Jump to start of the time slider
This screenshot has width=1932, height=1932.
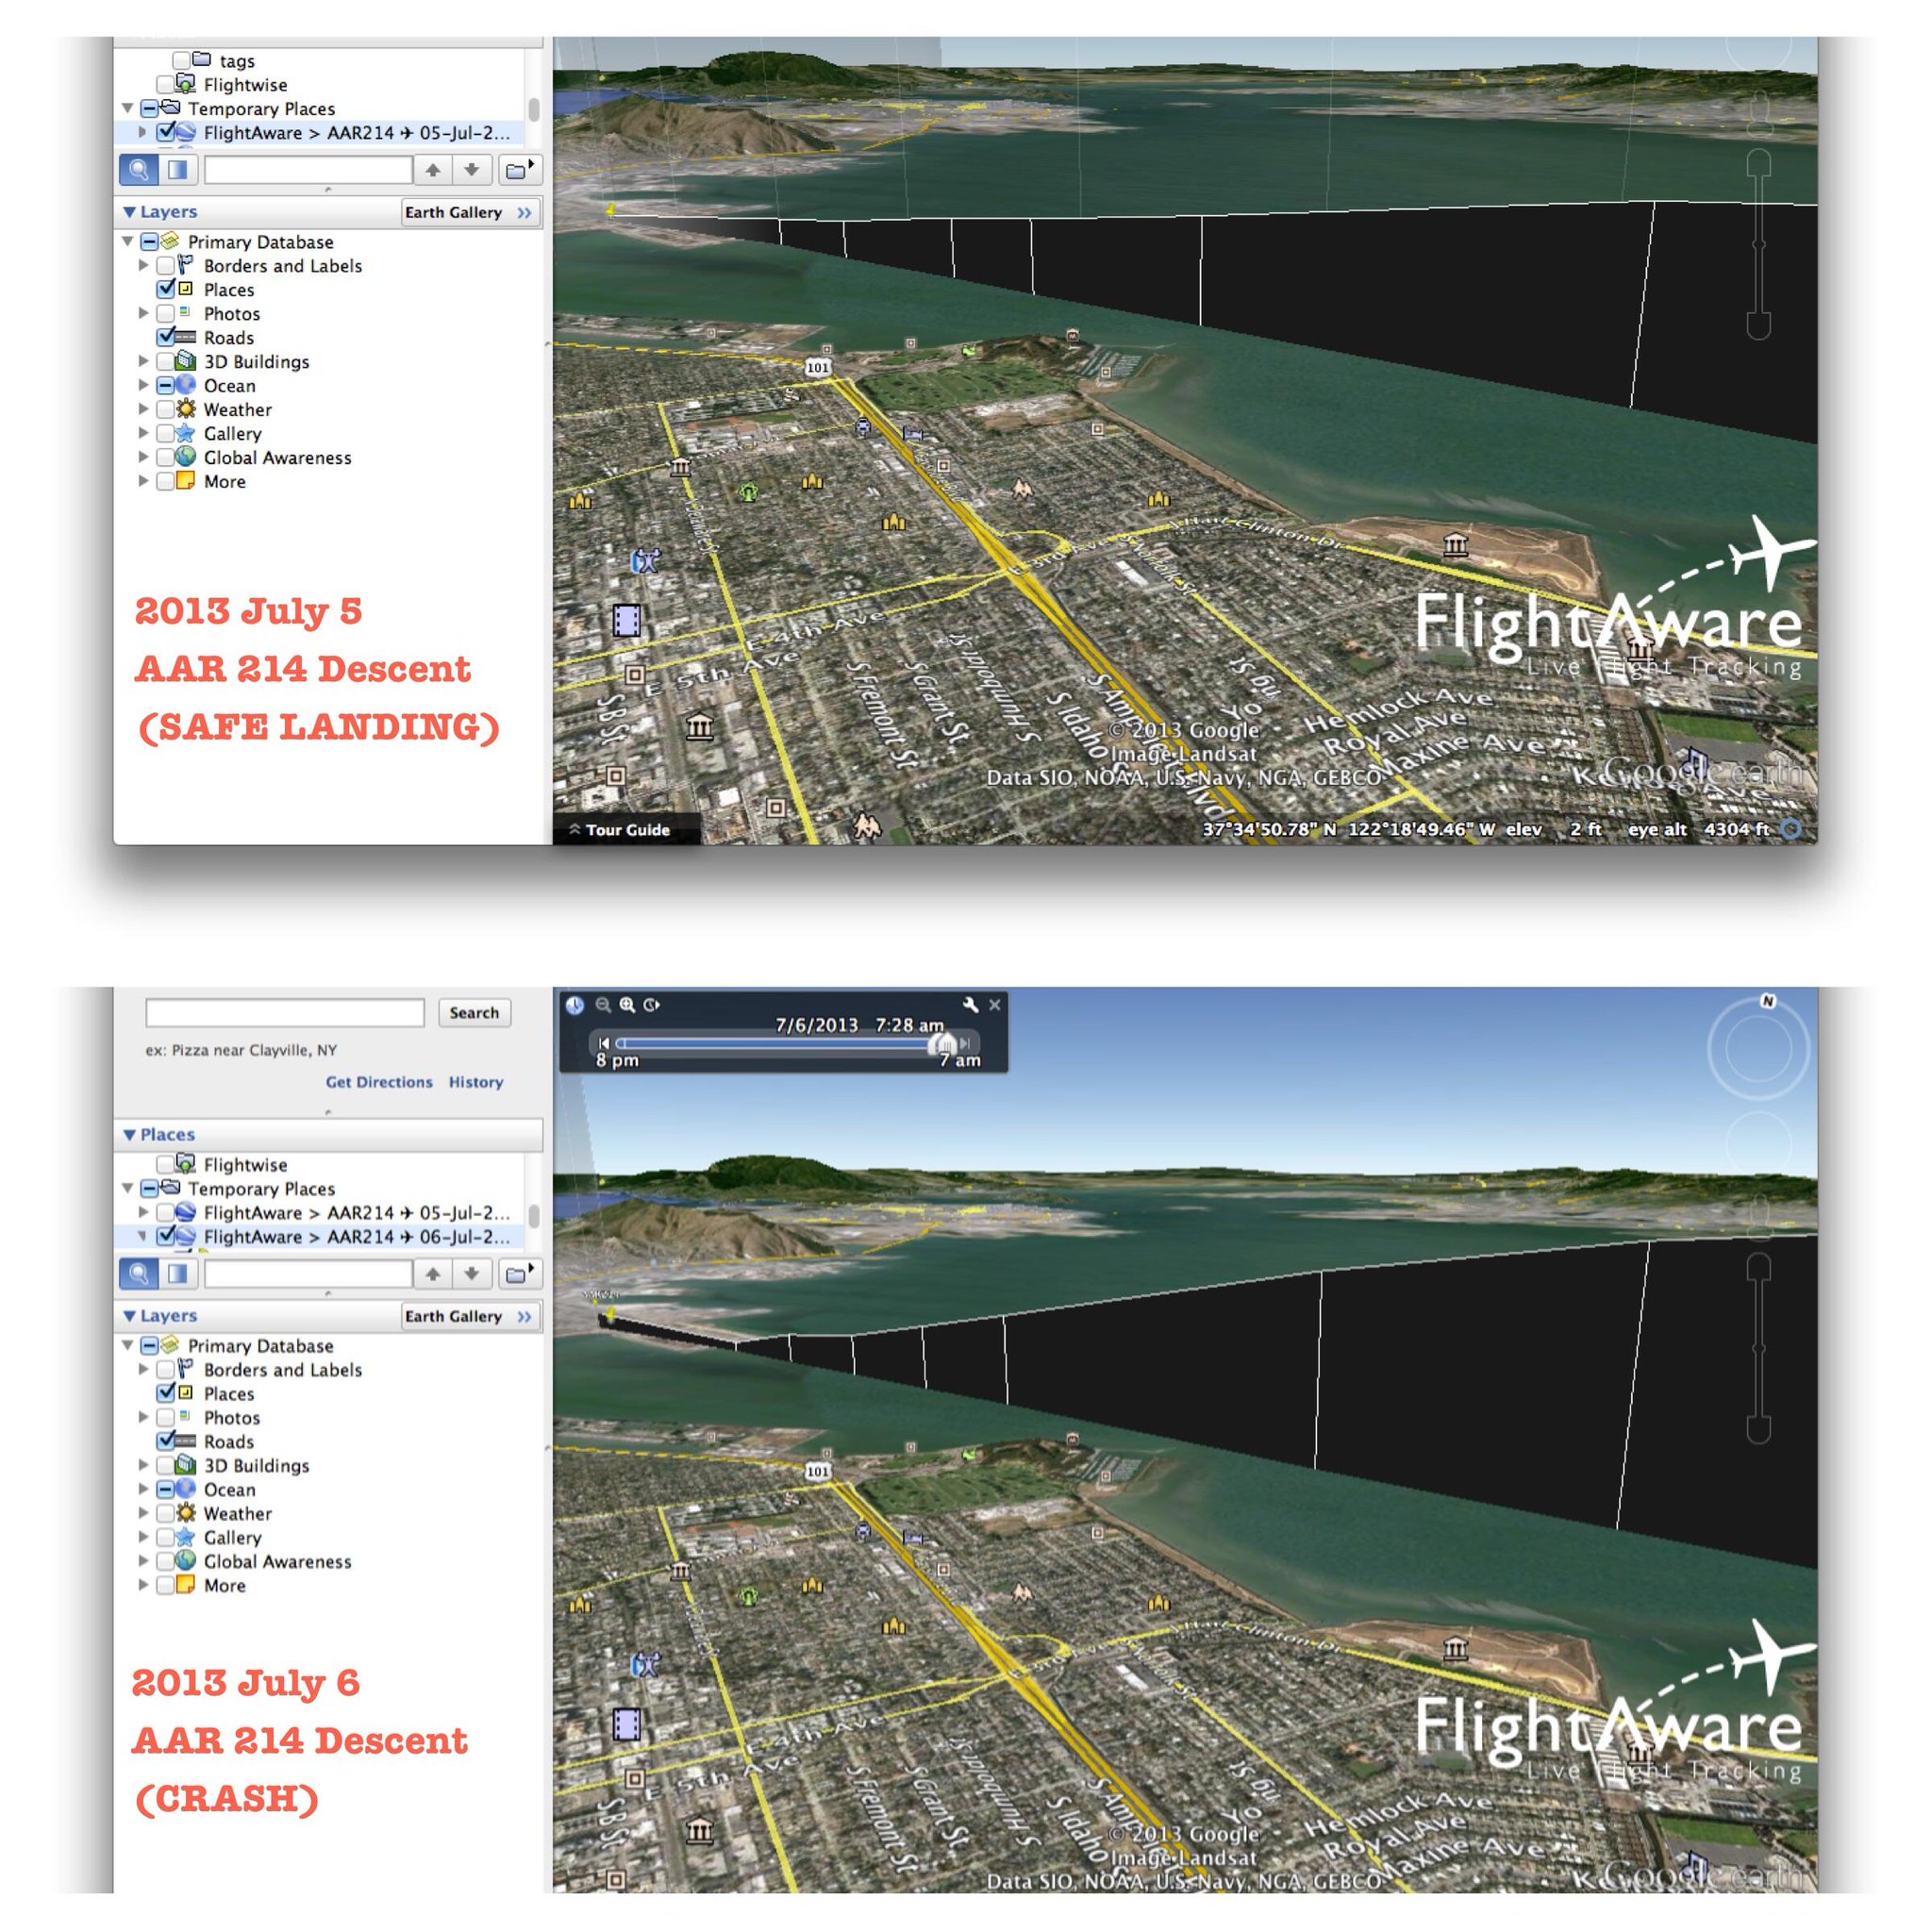[603, 1043]
